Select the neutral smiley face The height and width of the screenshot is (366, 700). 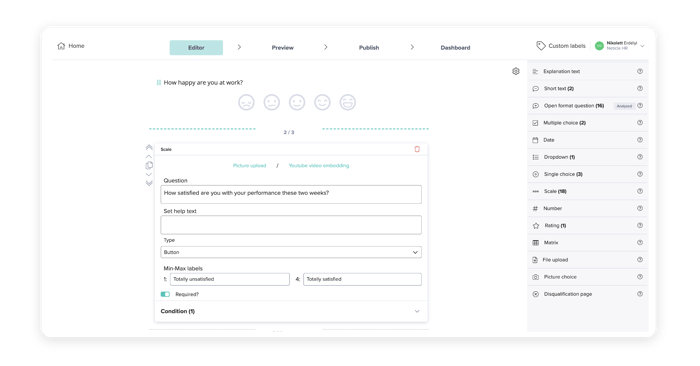click(297, 102)
